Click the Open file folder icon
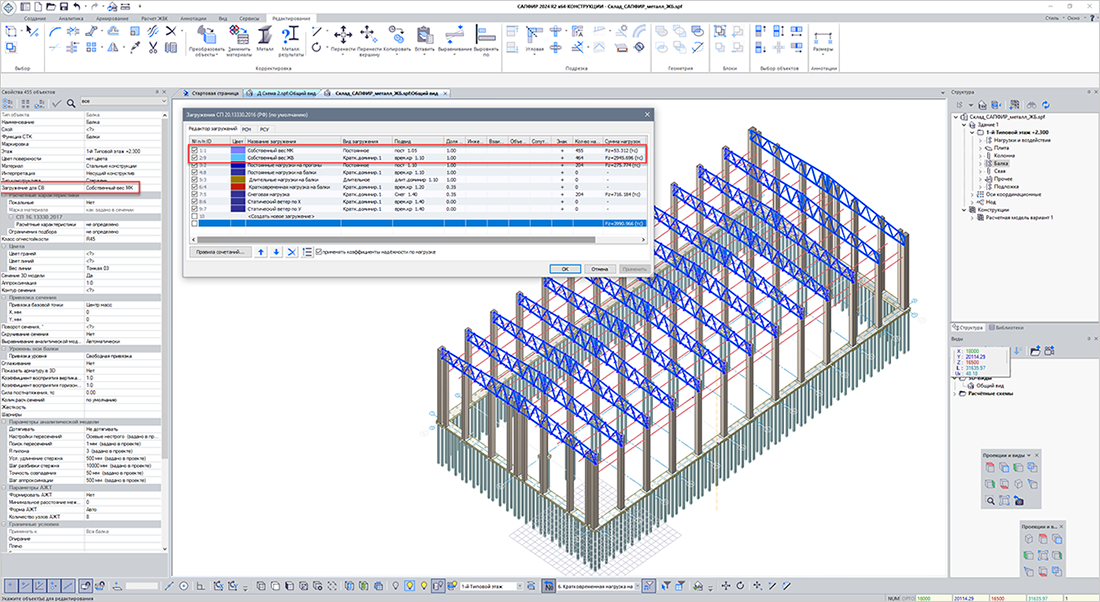Screen dimensions: 1100x602 coord(51,6)
